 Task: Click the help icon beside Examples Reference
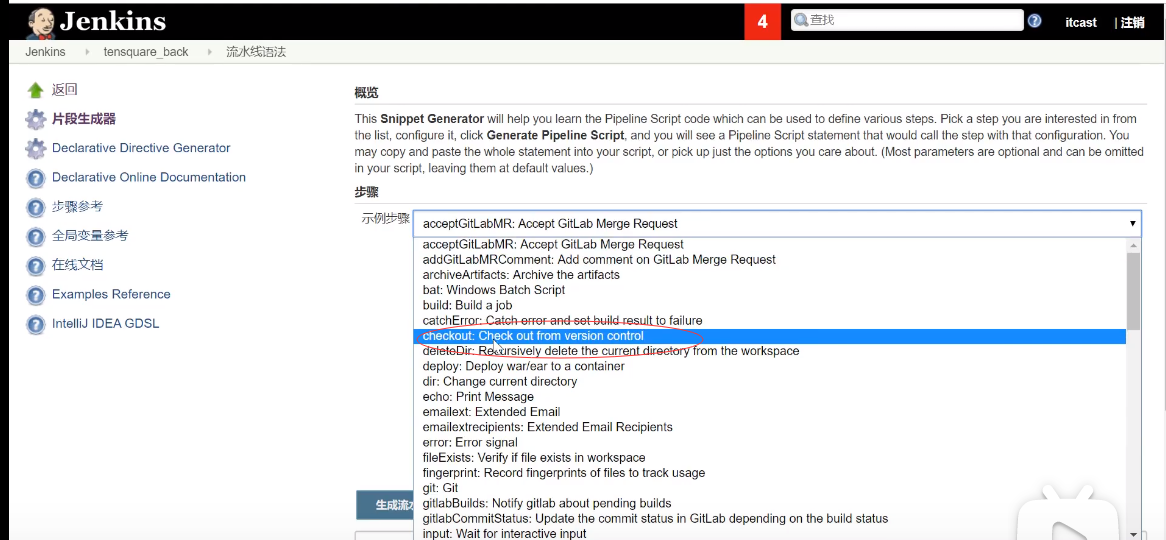click(x=35, y=295)
